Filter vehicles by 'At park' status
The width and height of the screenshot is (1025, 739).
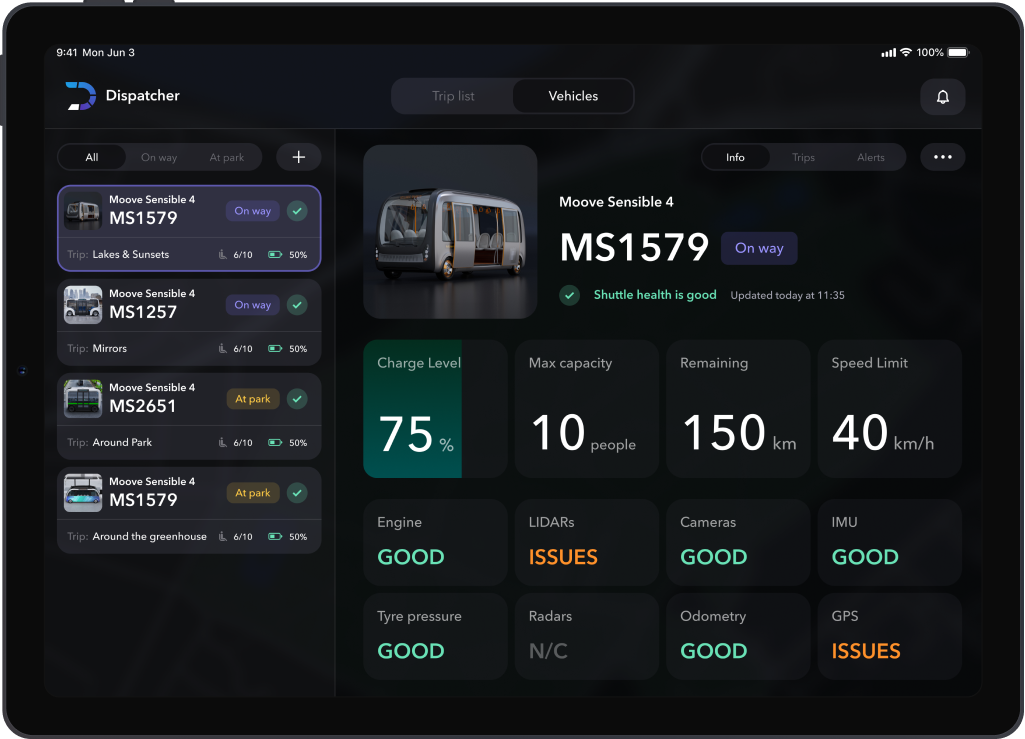pos(226,157)
